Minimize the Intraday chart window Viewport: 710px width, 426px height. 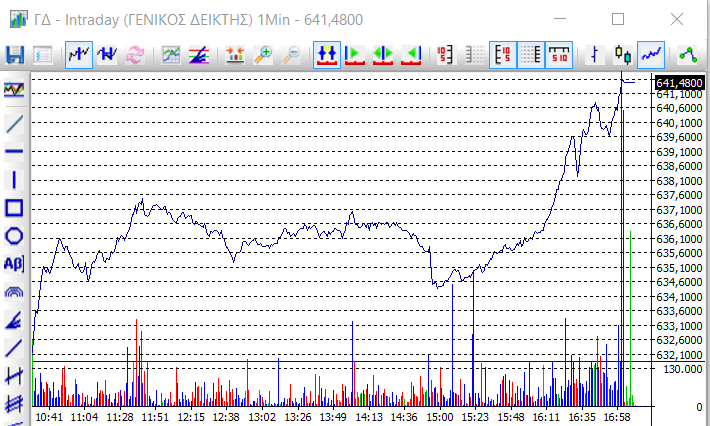click(560, 19)
